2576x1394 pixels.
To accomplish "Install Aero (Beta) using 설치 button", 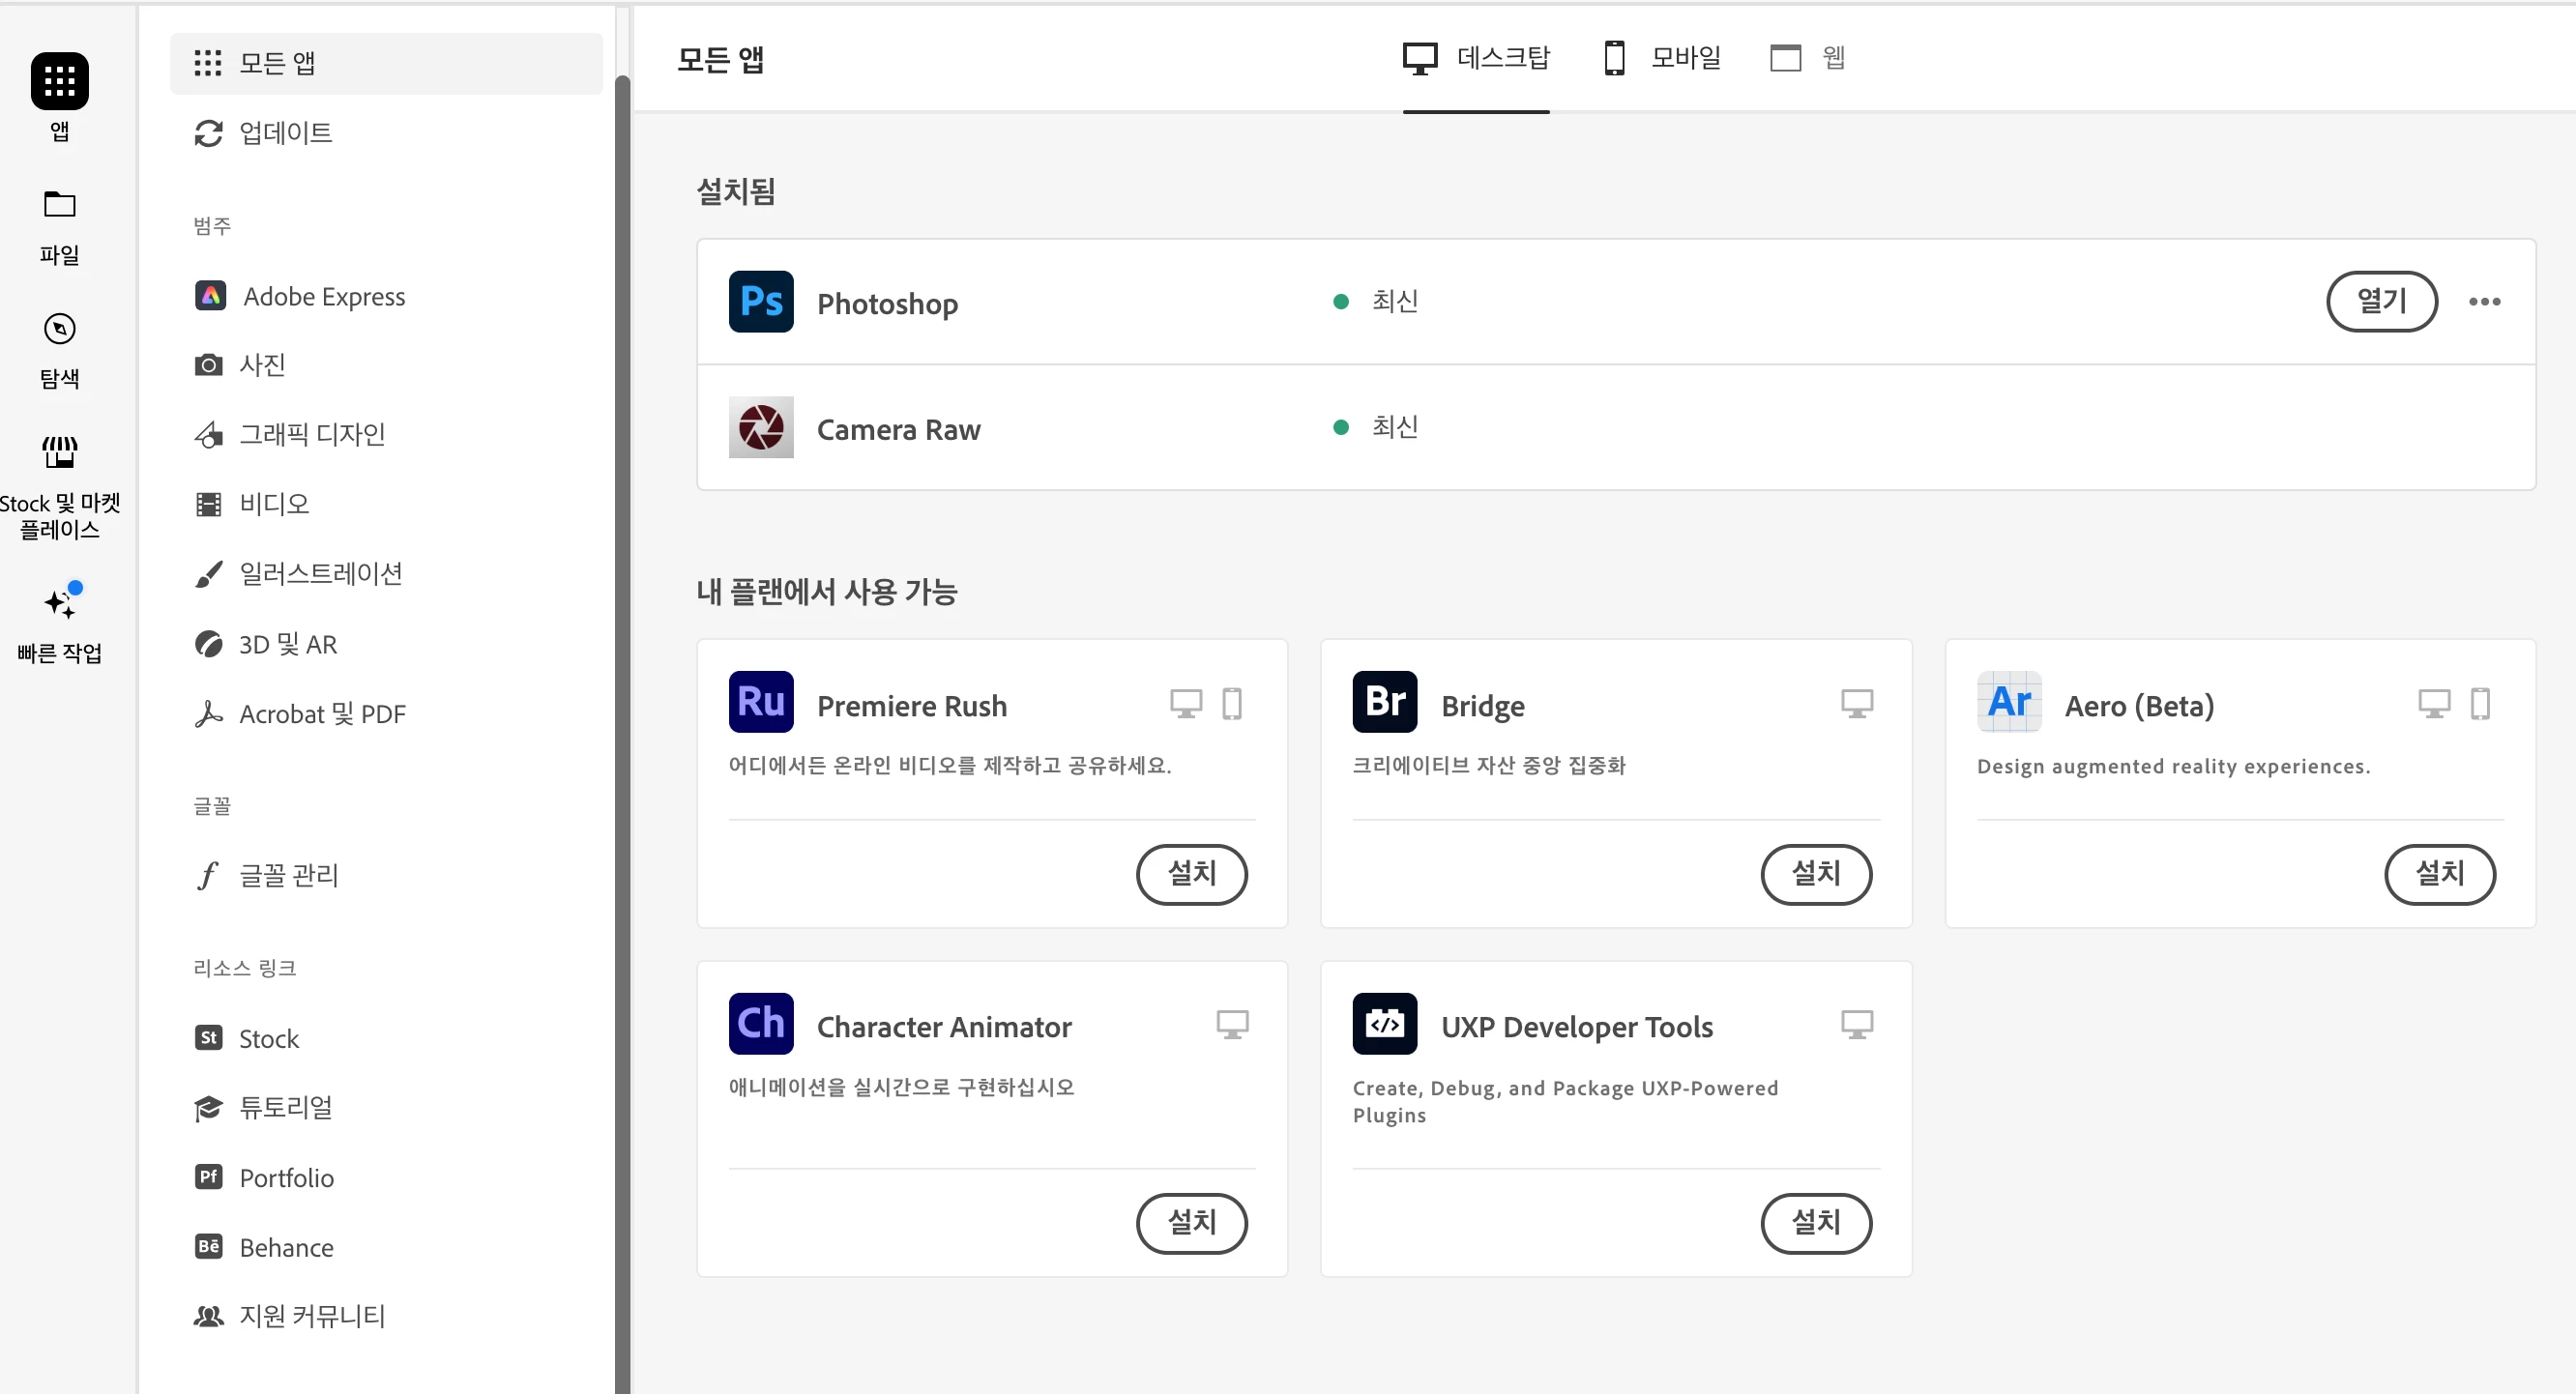I will tap(2439, 874).
